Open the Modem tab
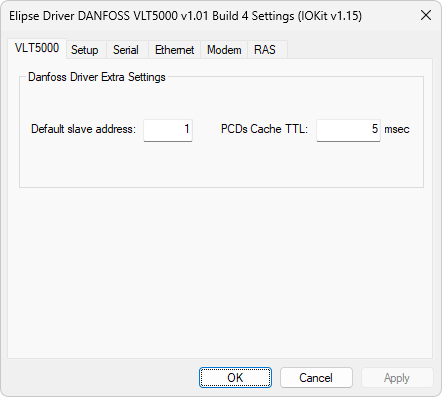 [224, 50]
